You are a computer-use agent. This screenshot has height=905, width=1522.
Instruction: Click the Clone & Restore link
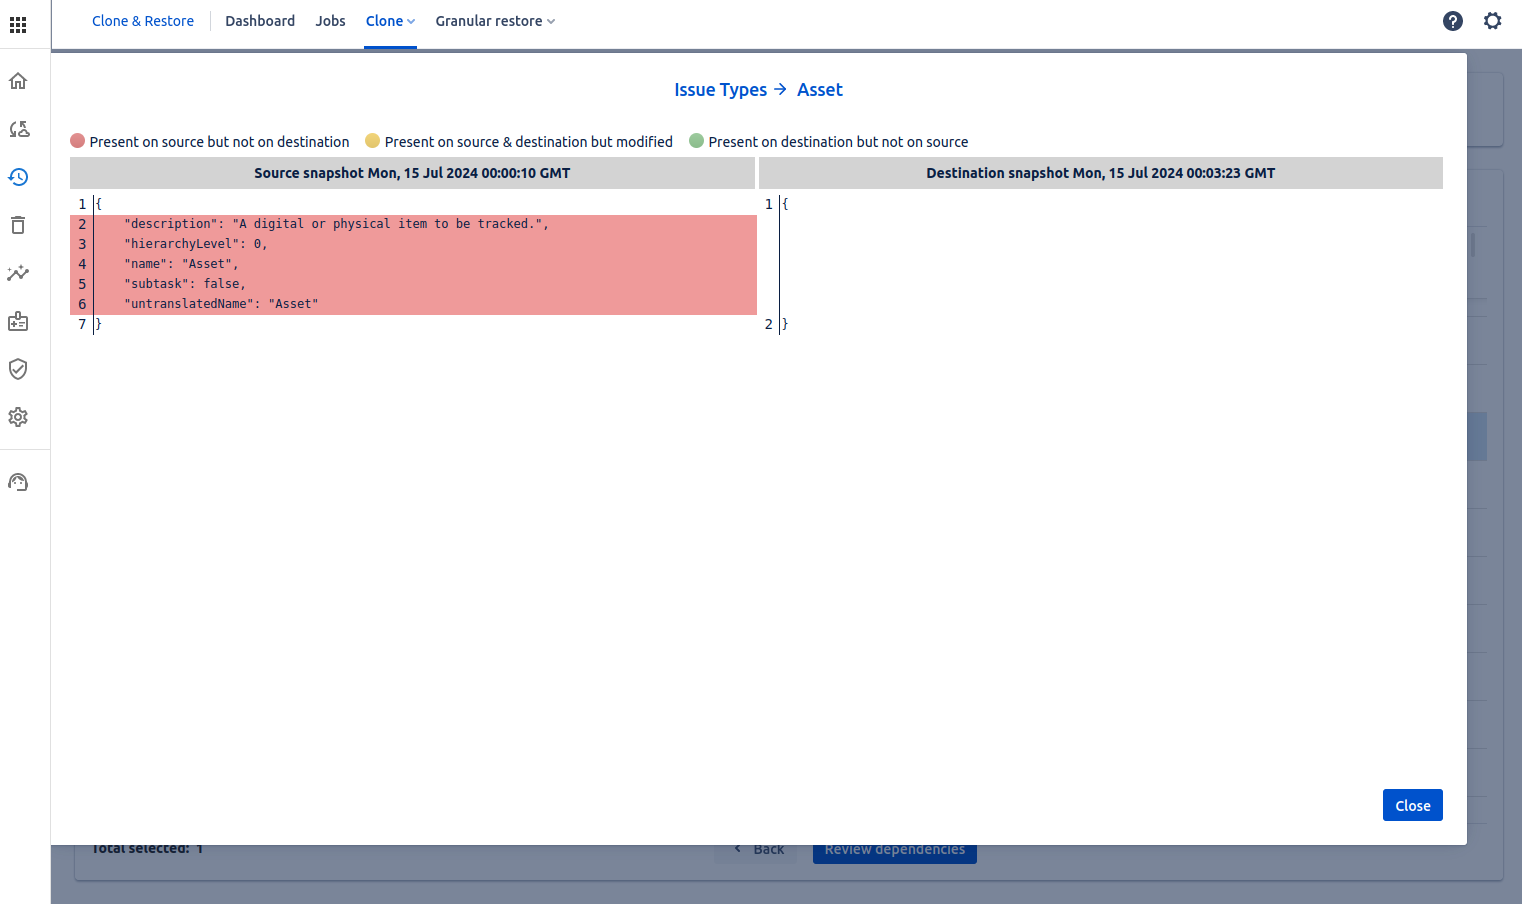click(x=143, y=21)
